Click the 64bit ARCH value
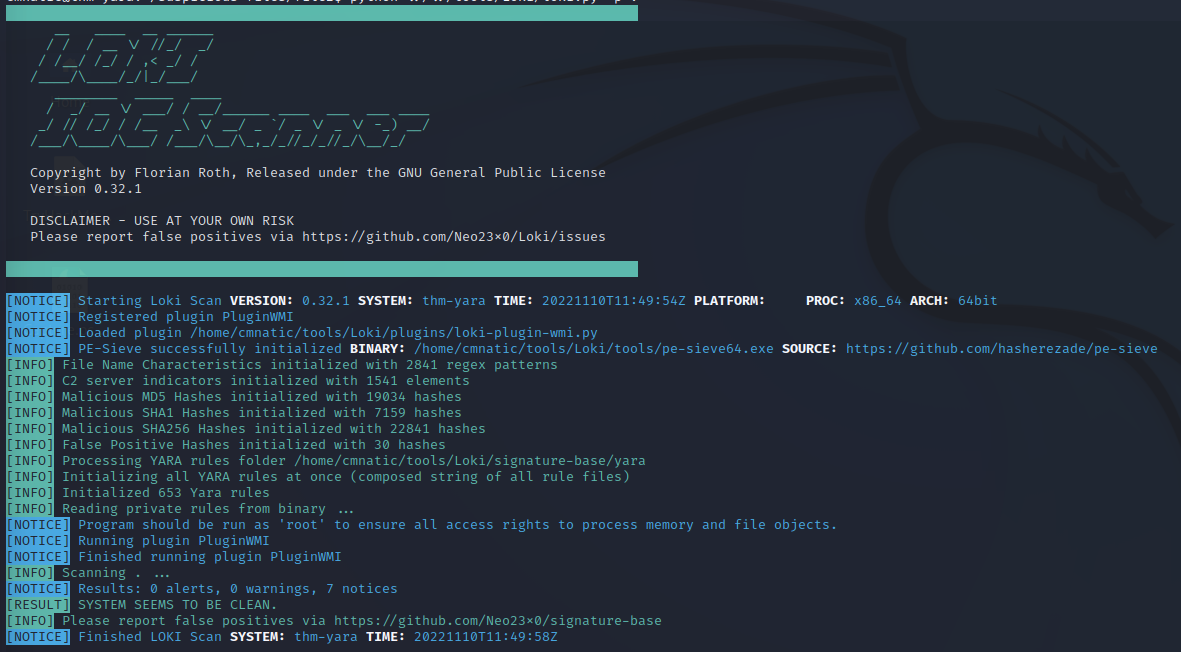The width and height of the screenshot is (1181, 652). 977,301
